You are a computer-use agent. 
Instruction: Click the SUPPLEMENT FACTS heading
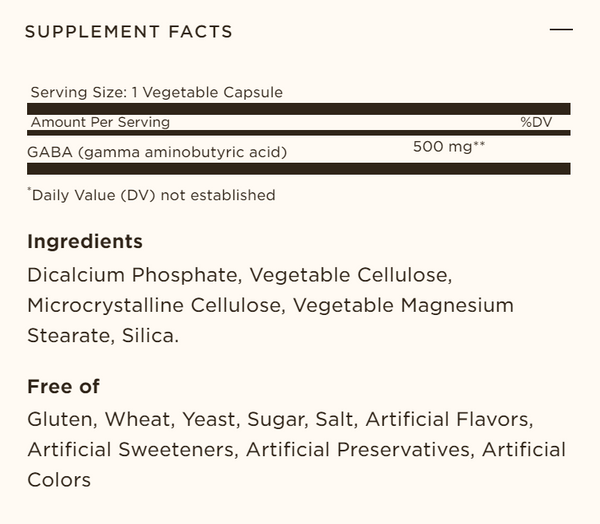[x=129, y=31]
